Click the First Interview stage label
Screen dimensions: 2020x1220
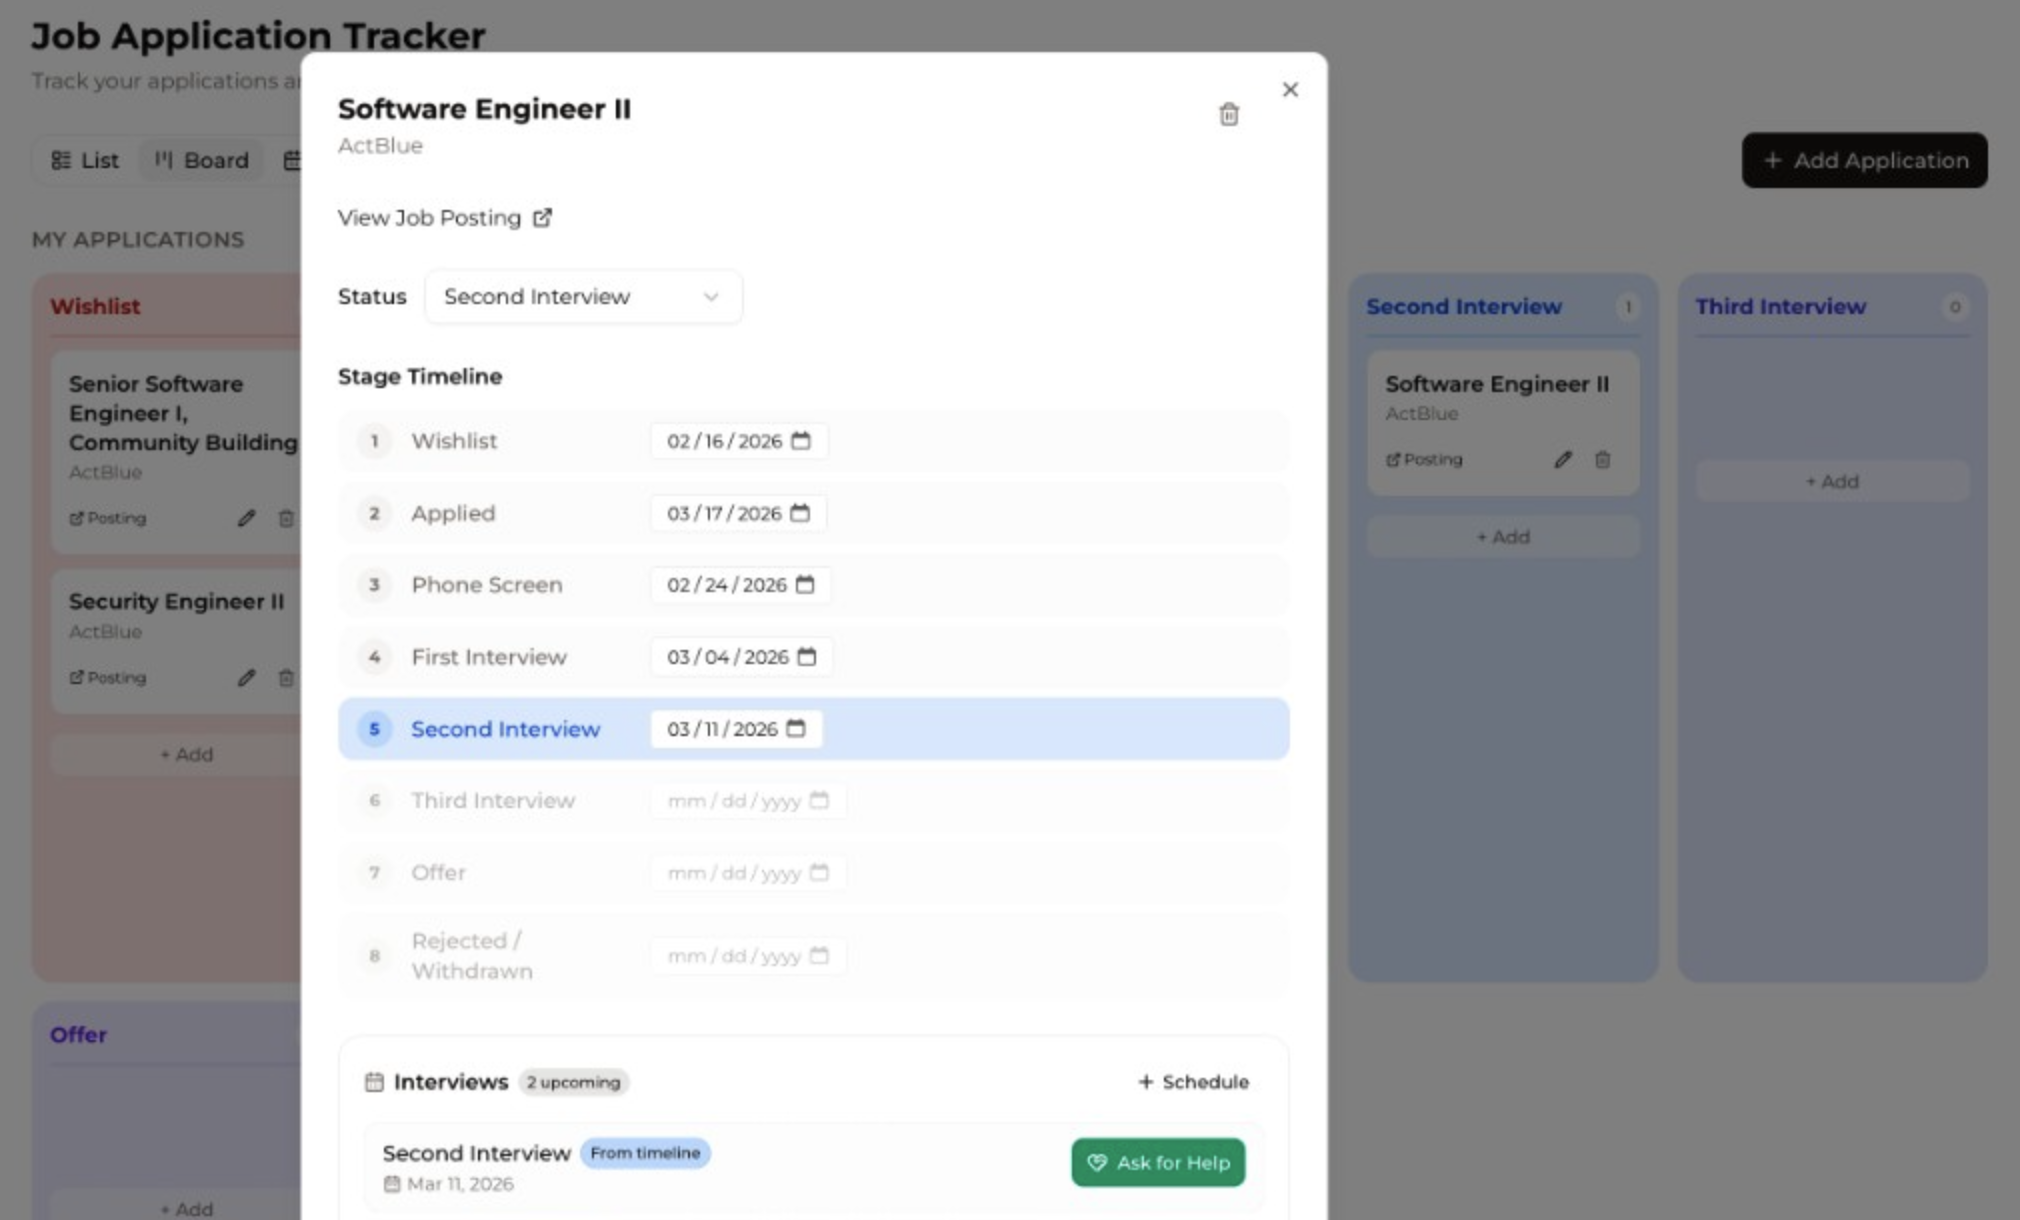pos(489,657)
